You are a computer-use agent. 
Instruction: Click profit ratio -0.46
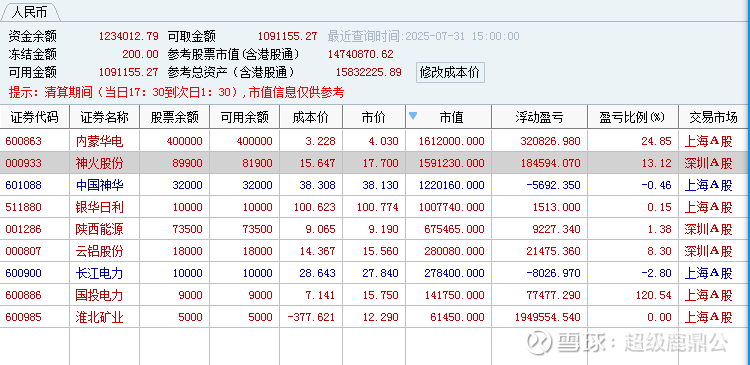pos(656,185)
